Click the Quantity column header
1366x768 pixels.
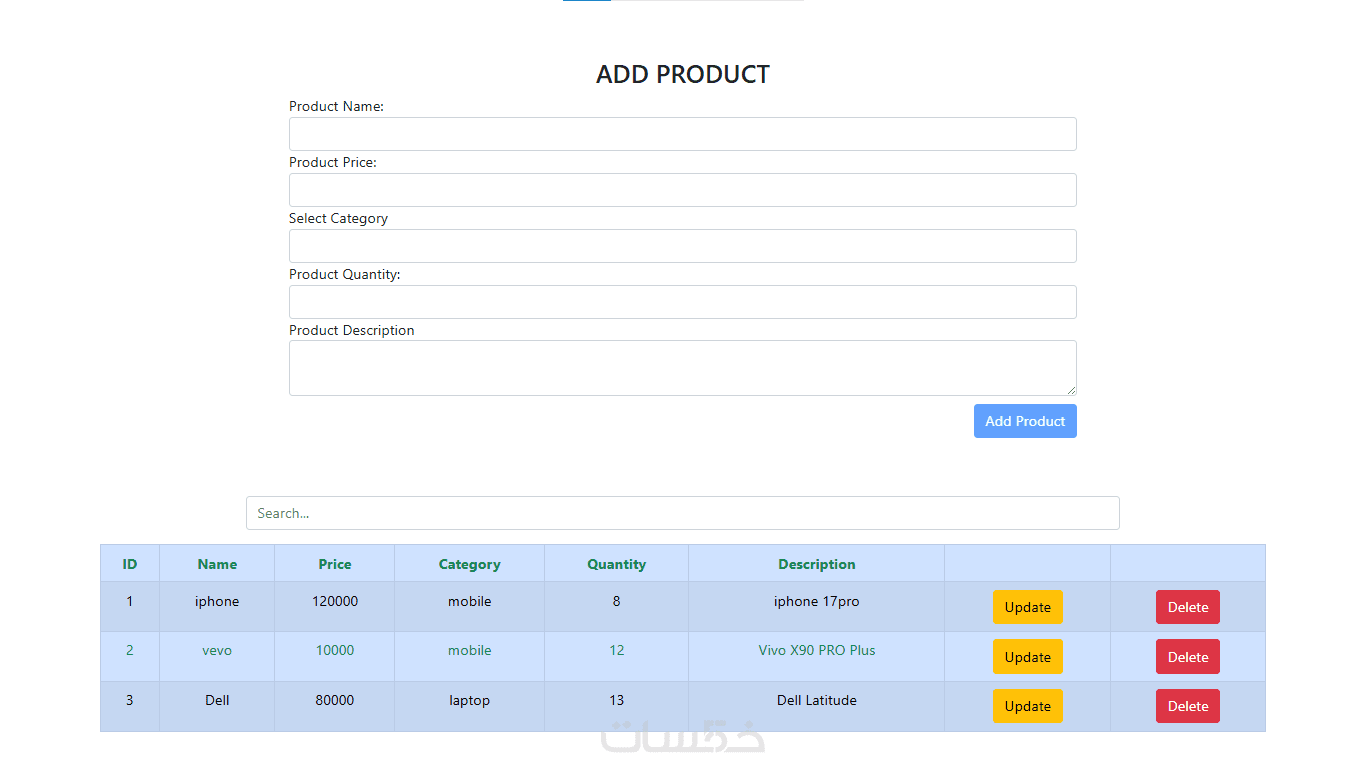tap(616, 564)
